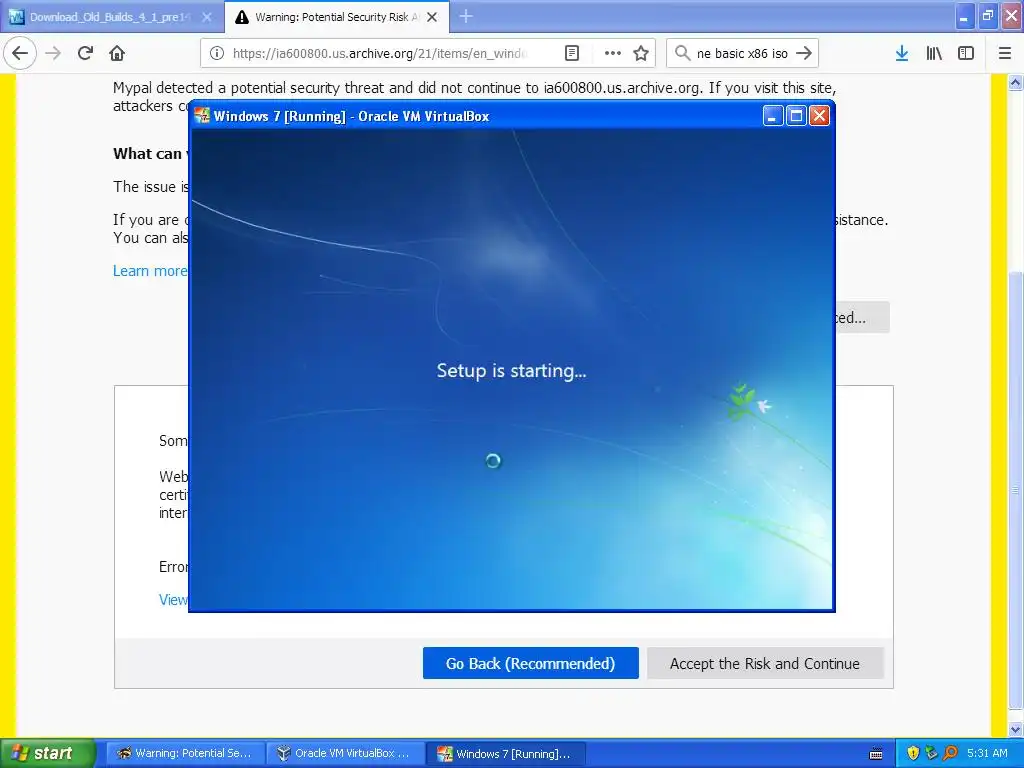Open page actions three-dot menu
Viewport: 1024px width, 768px height.
[613, 54]
